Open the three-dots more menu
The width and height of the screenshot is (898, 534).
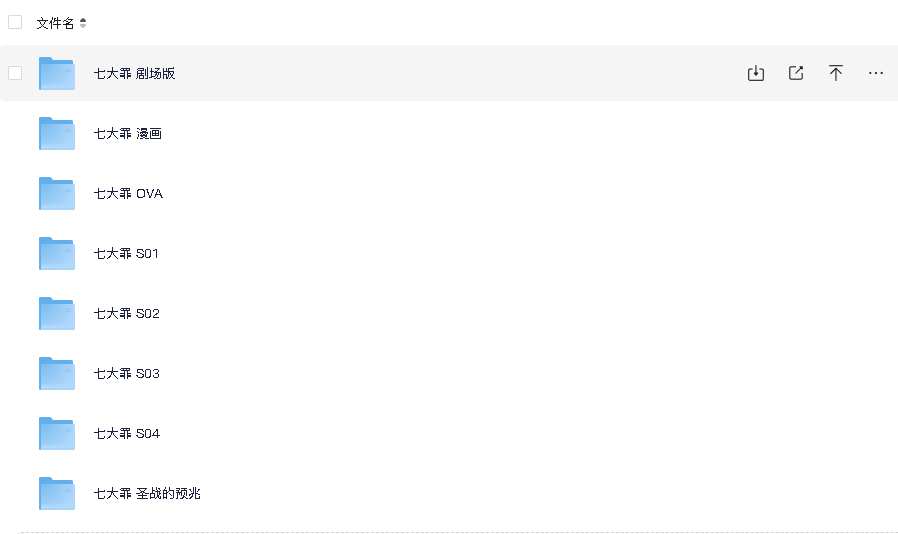coord(876,73)
